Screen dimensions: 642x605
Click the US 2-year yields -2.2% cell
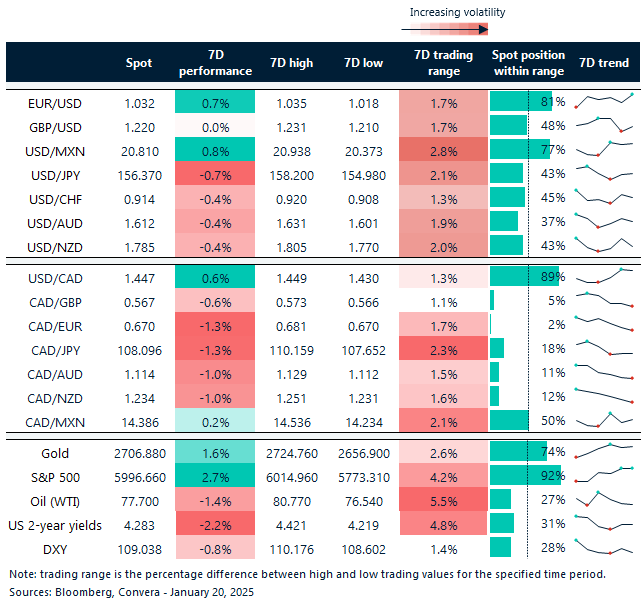pyautogui.click(x=214, y=523)
